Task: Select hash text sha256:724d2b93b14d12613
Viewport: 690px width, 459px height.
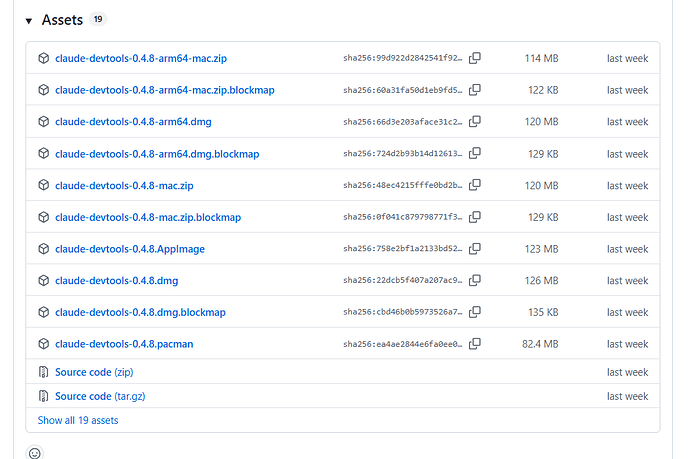Action: pos(403,154)
